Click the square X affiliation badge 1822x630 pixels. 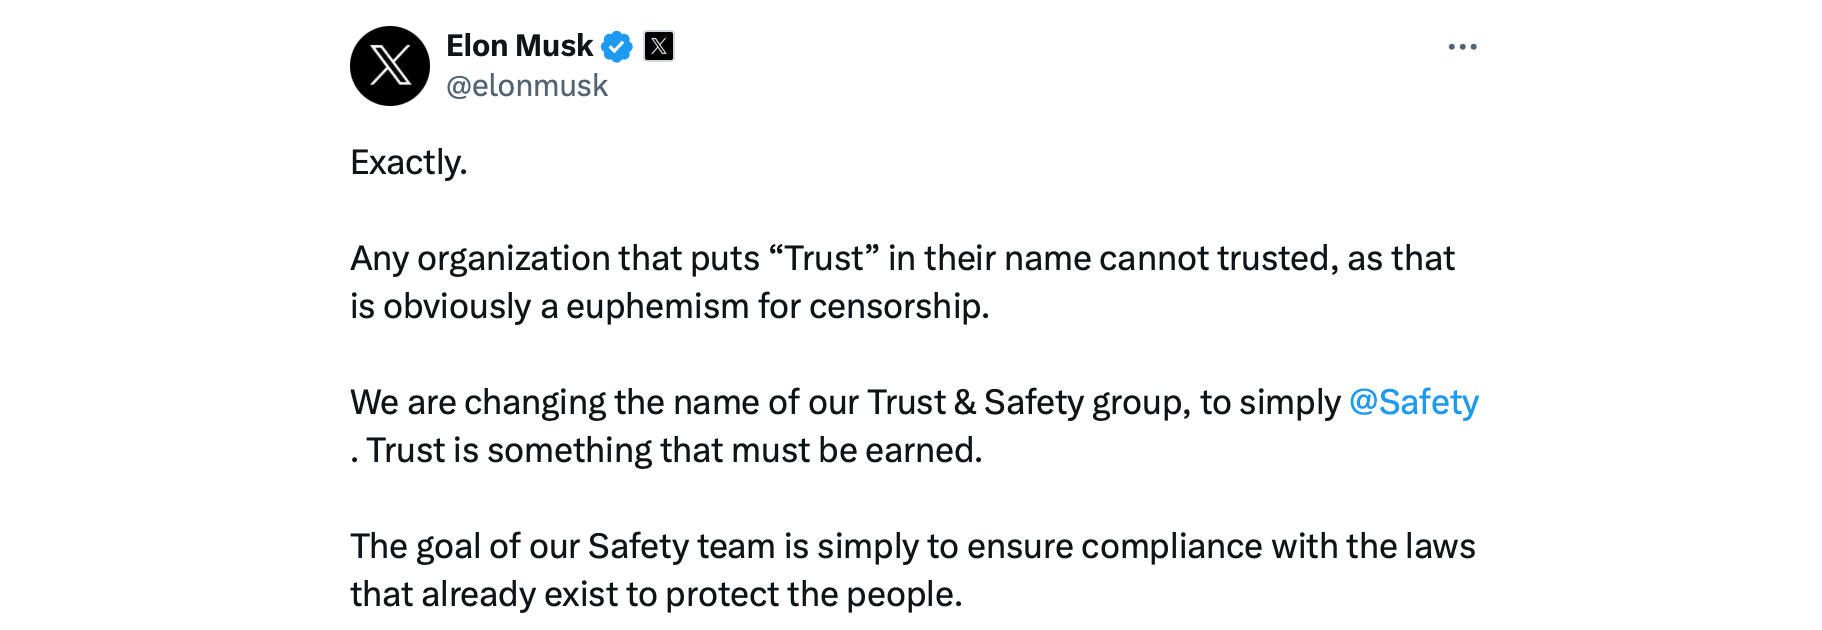coord(659,46)
